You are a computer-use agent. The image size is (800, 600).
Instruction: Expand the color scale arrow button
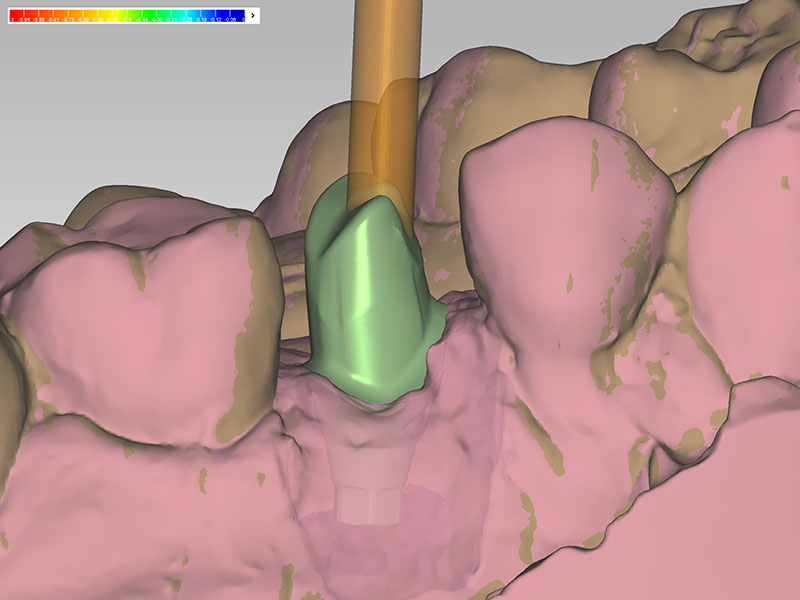coord(252,16)
